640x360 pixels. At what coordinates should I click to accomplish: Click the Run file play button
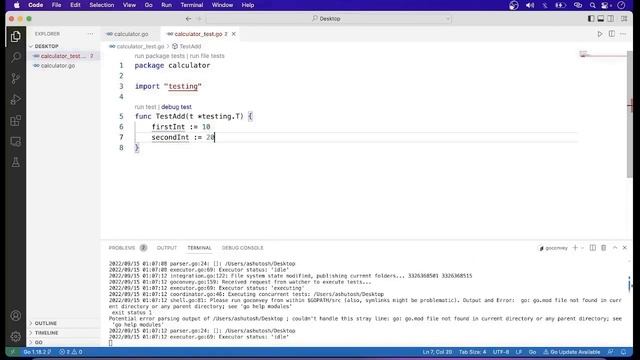[x=600, y=34]
